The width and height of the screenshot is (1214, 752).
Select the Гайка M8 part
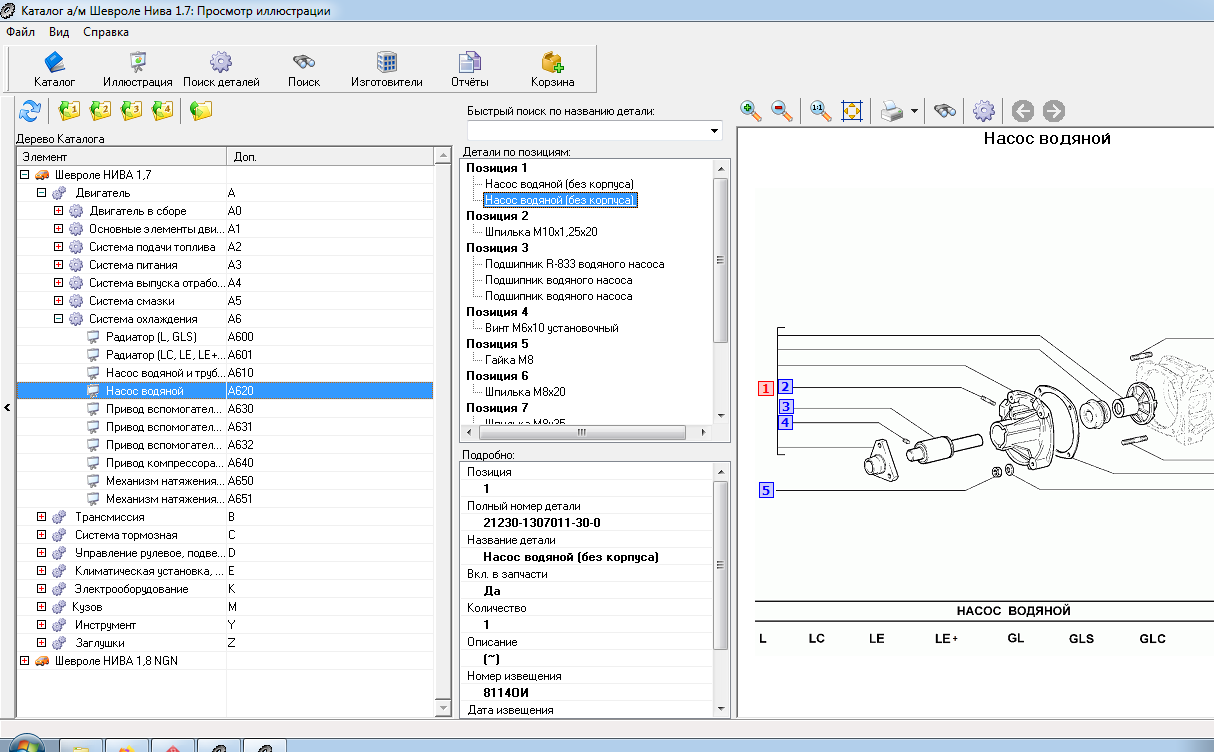click(x=508, y=360)
